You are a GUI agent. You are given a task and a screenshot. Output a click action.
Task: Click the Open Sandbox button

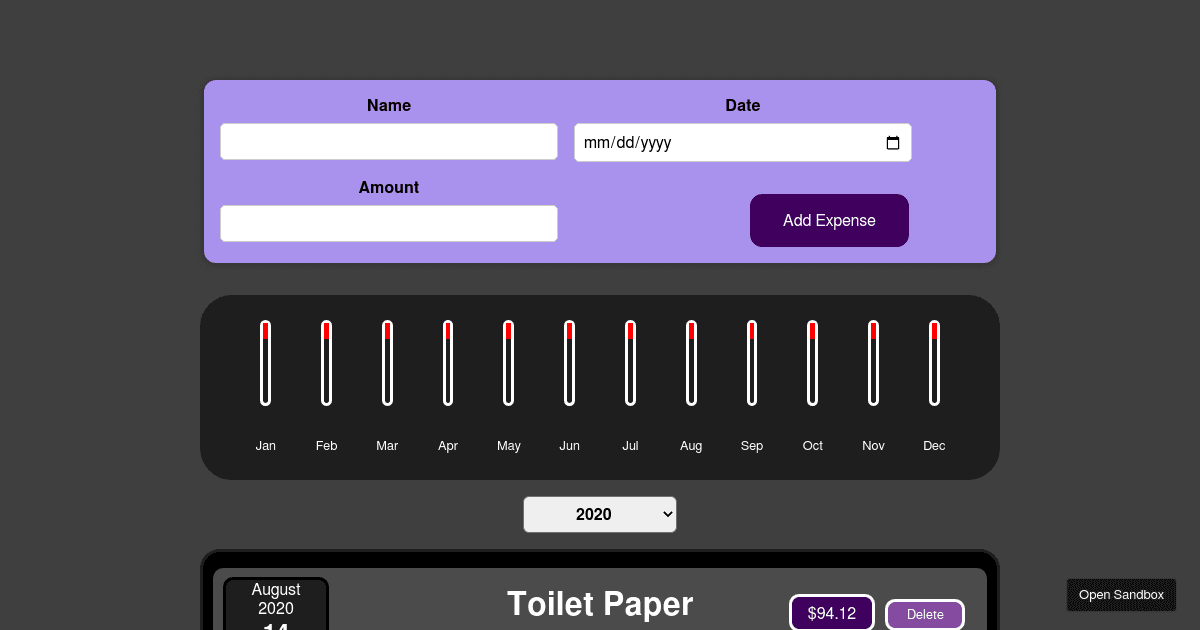coord(1121,595)
